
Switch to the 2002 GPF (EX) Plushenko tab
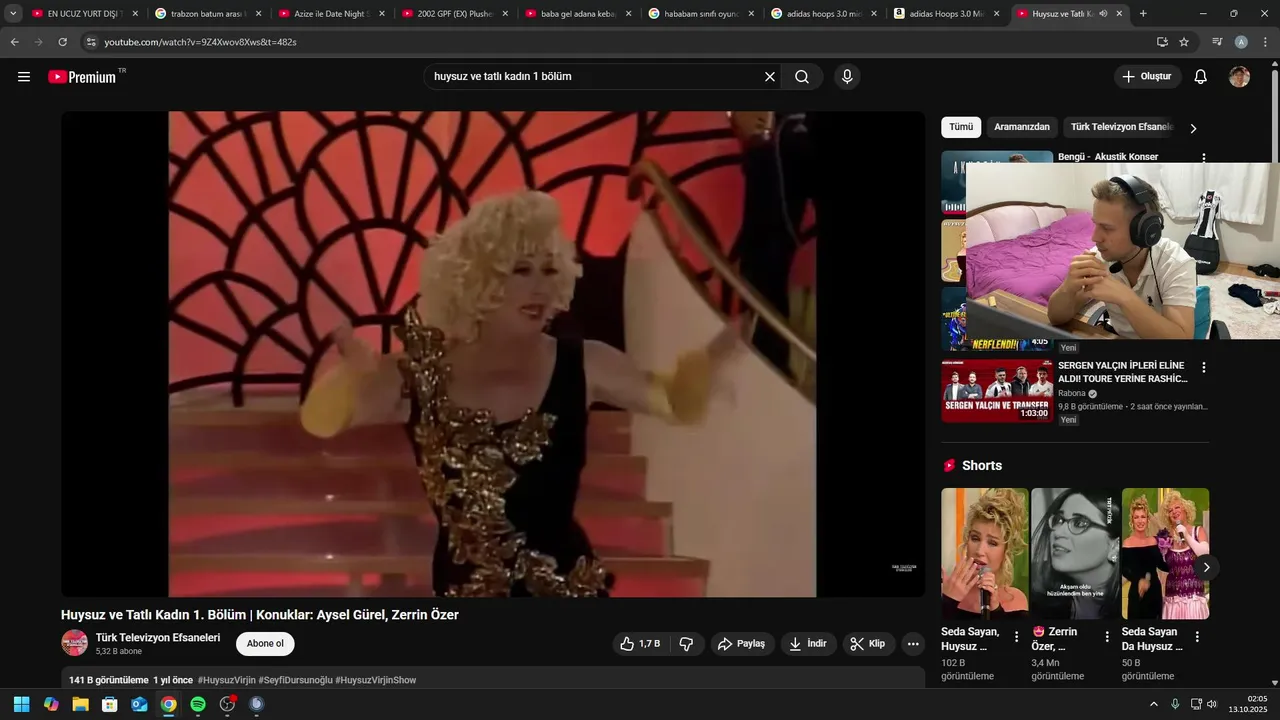click(455, 14)
